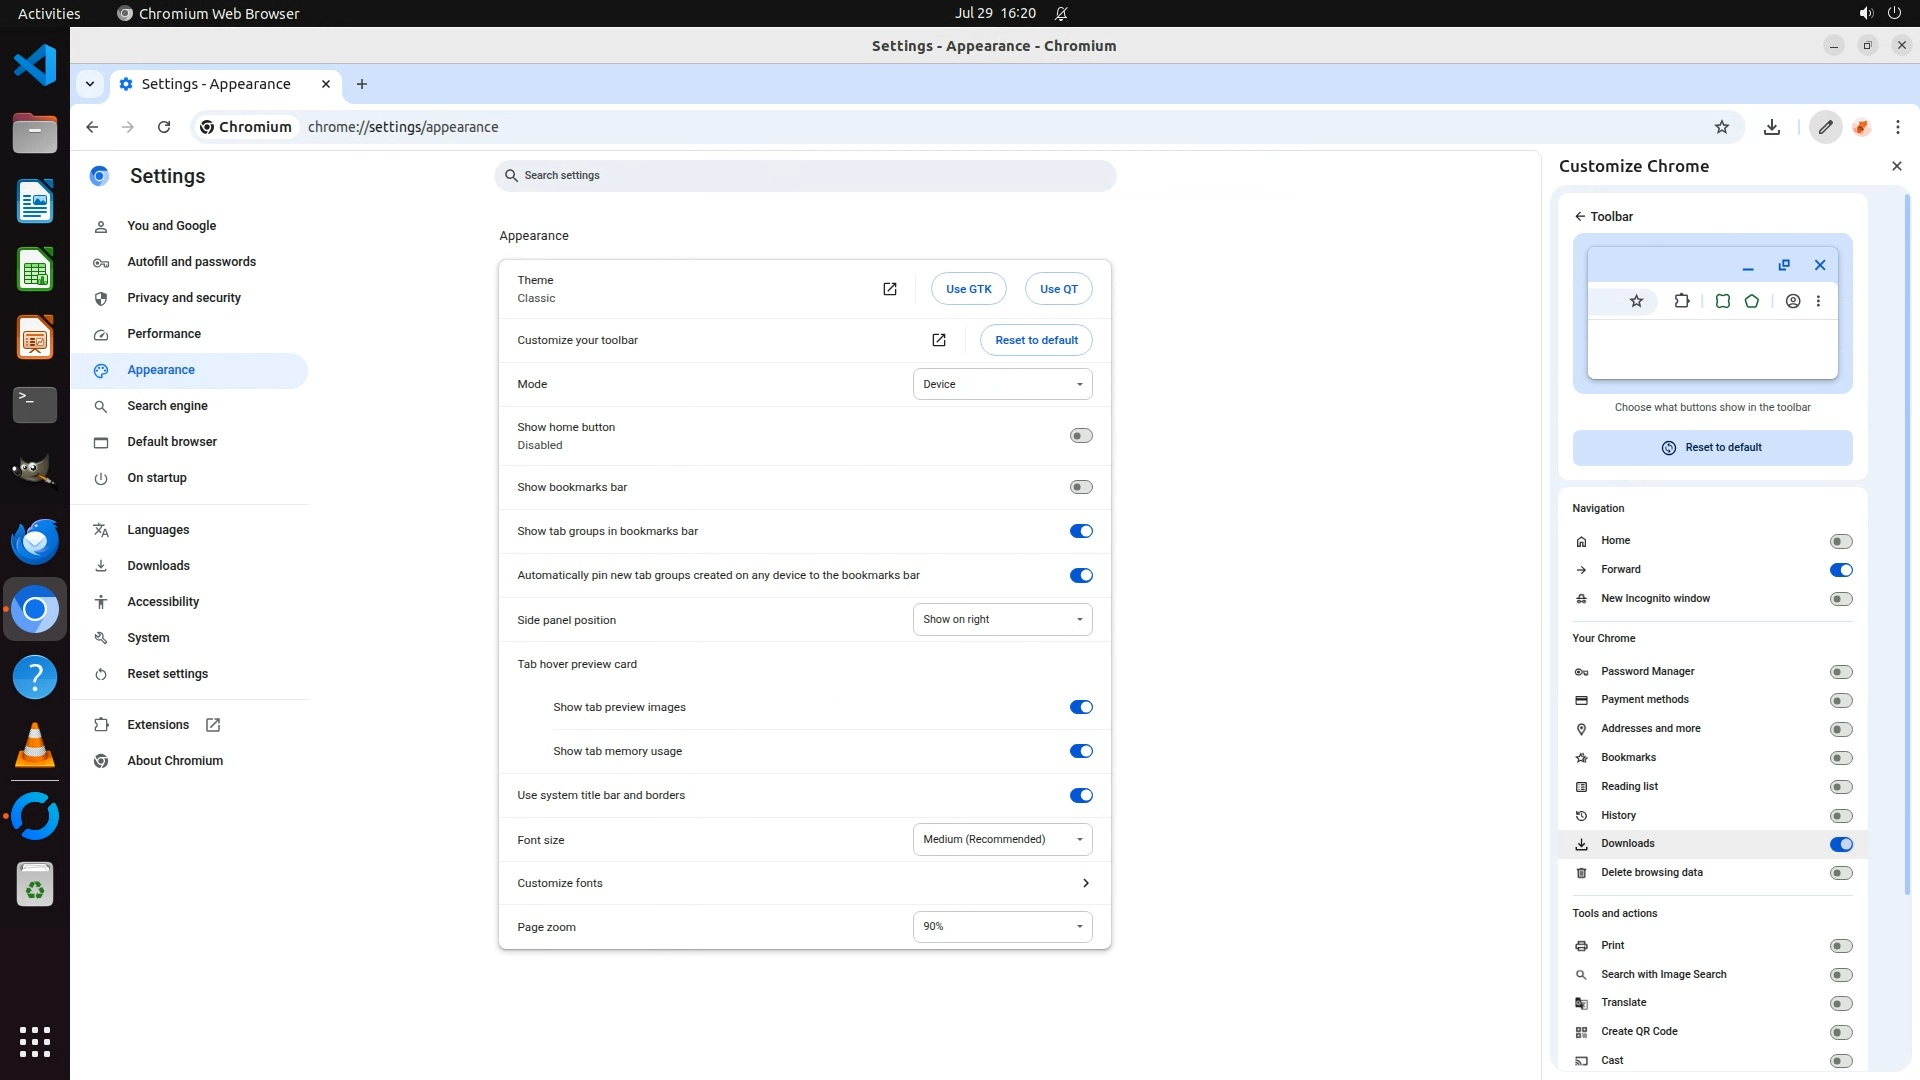Open Privacy and security settings
The height and width of the screenshot is (1080, 1920).
tap(183, 298)
